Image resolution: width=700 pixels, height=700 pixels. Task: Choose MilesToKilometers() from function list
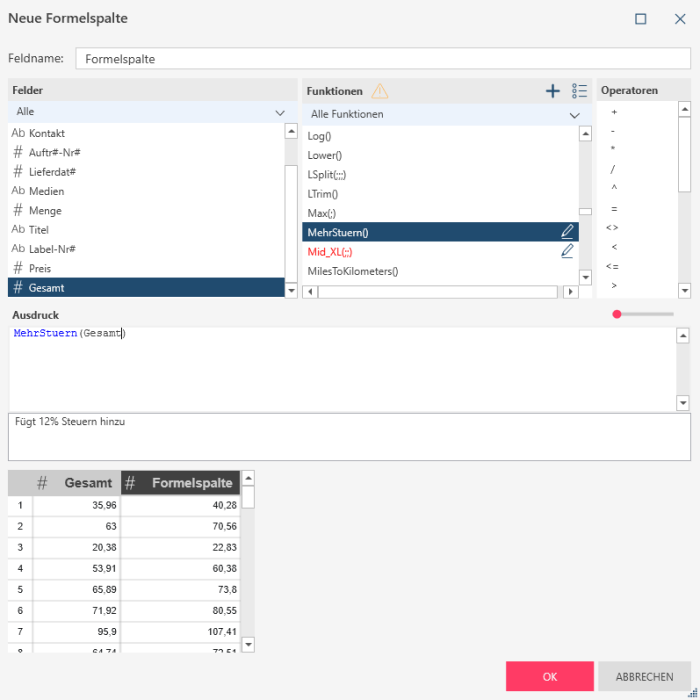(x=353, y=271)
